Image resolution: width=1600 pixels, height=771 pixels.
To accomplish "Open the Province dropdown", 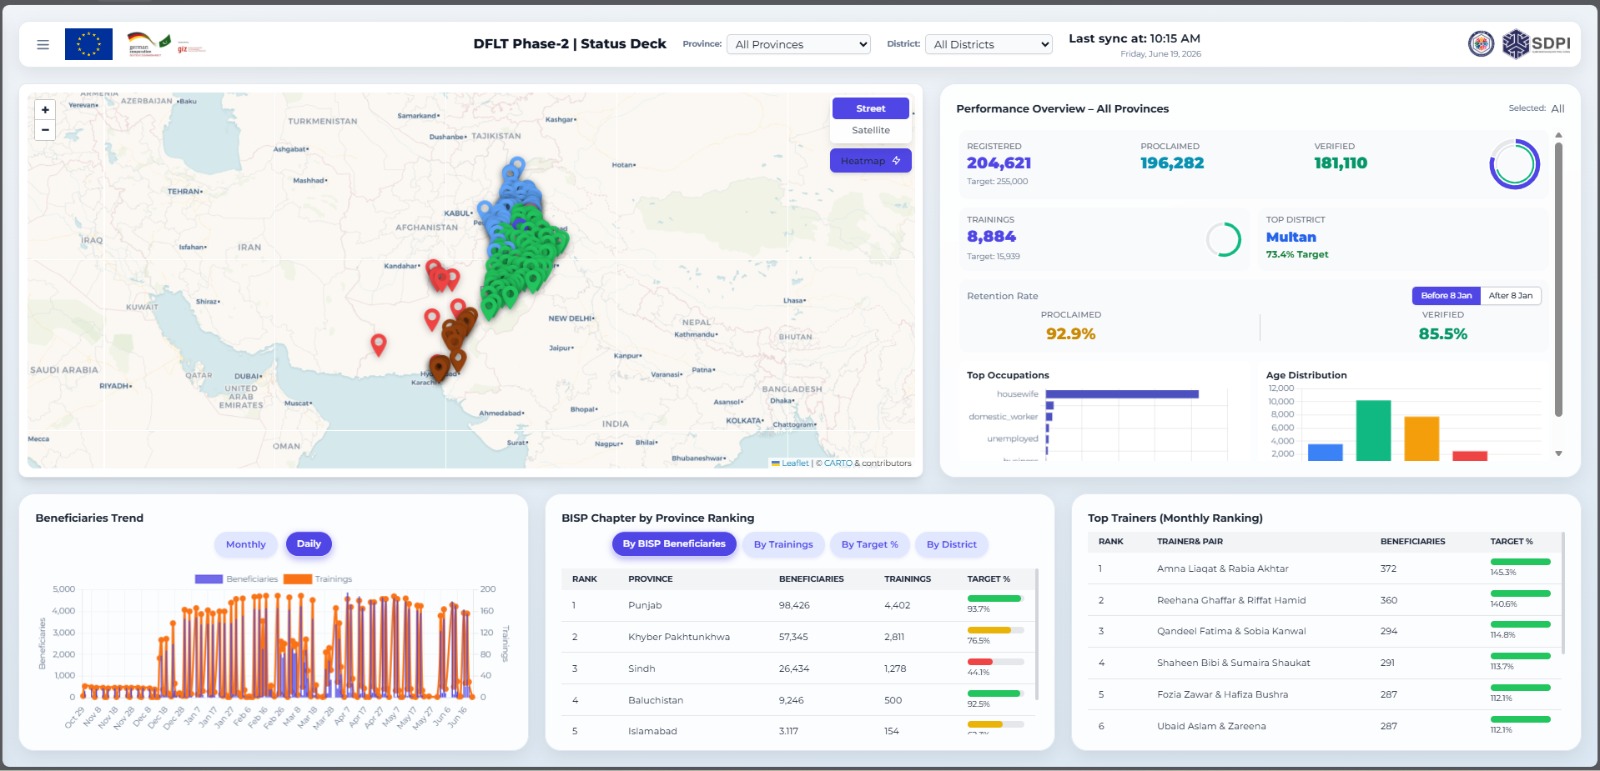I will point(799,44).
